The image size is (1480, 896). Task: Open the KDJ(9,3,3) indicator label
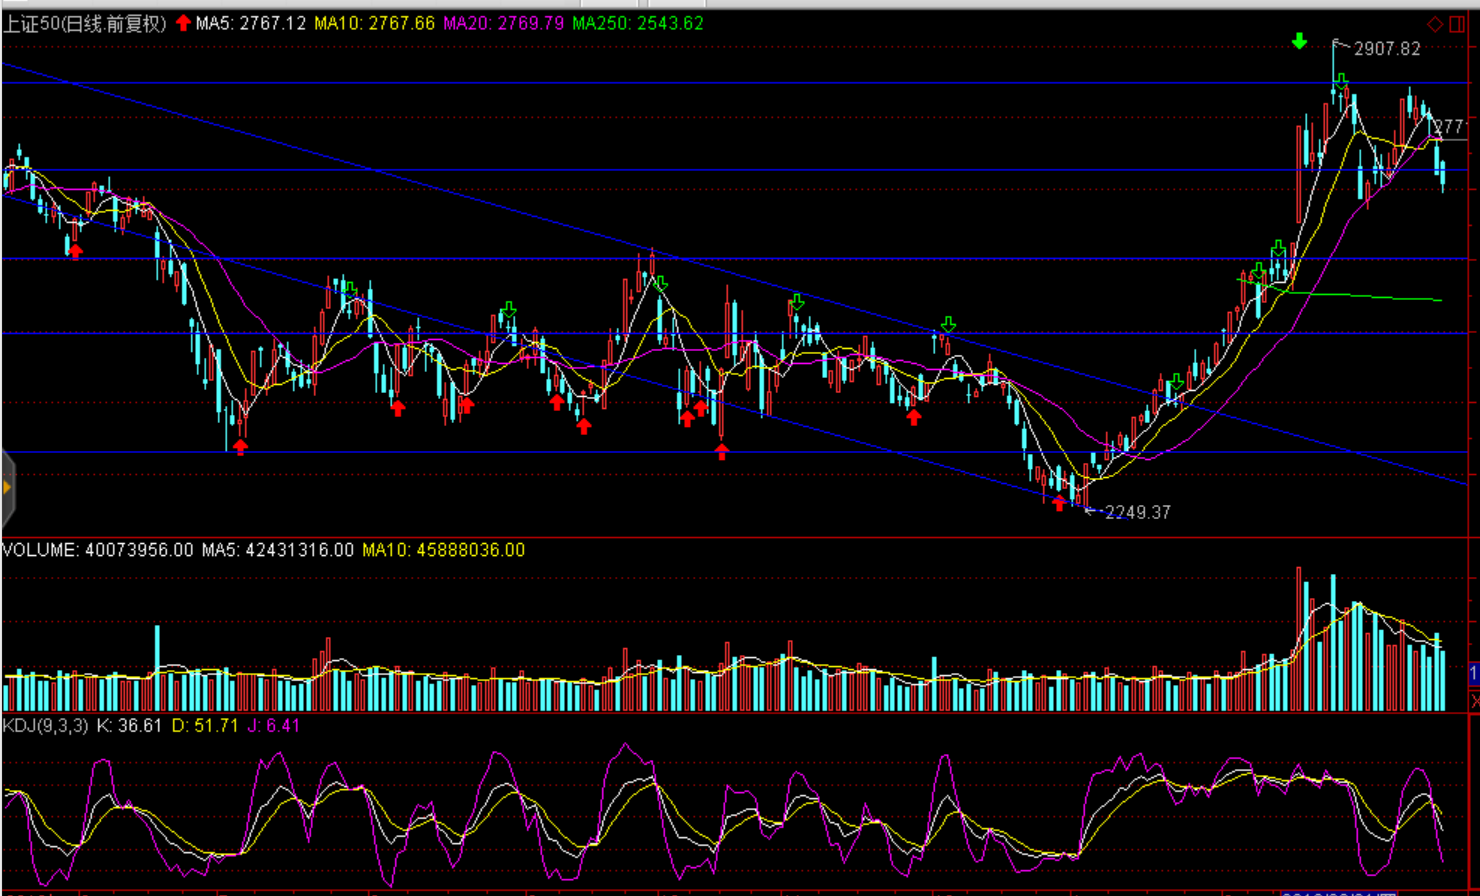point(46,725)
